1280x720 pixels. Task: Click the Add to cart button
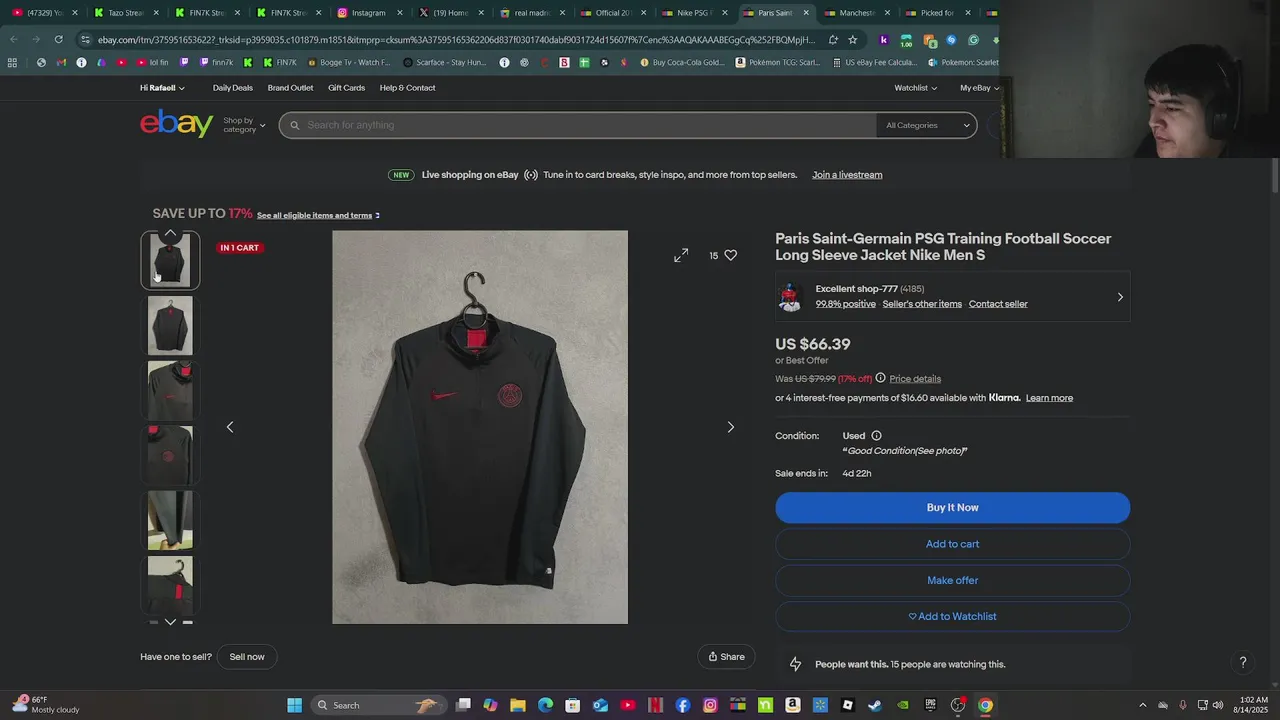tap(952, 544)
